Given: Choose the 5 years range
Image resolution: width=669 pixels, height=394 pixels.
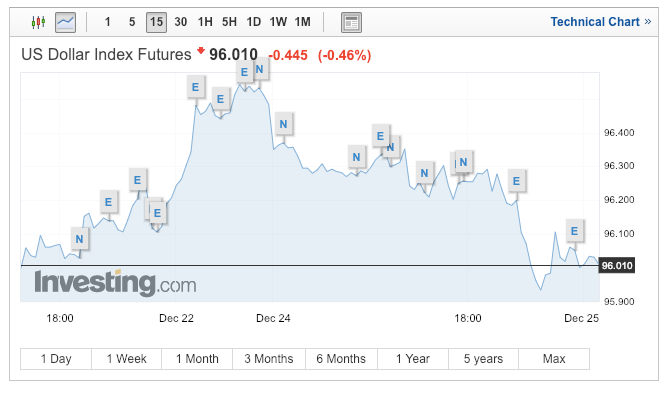Looking at the screenshot, I should [x=483, y=359].
